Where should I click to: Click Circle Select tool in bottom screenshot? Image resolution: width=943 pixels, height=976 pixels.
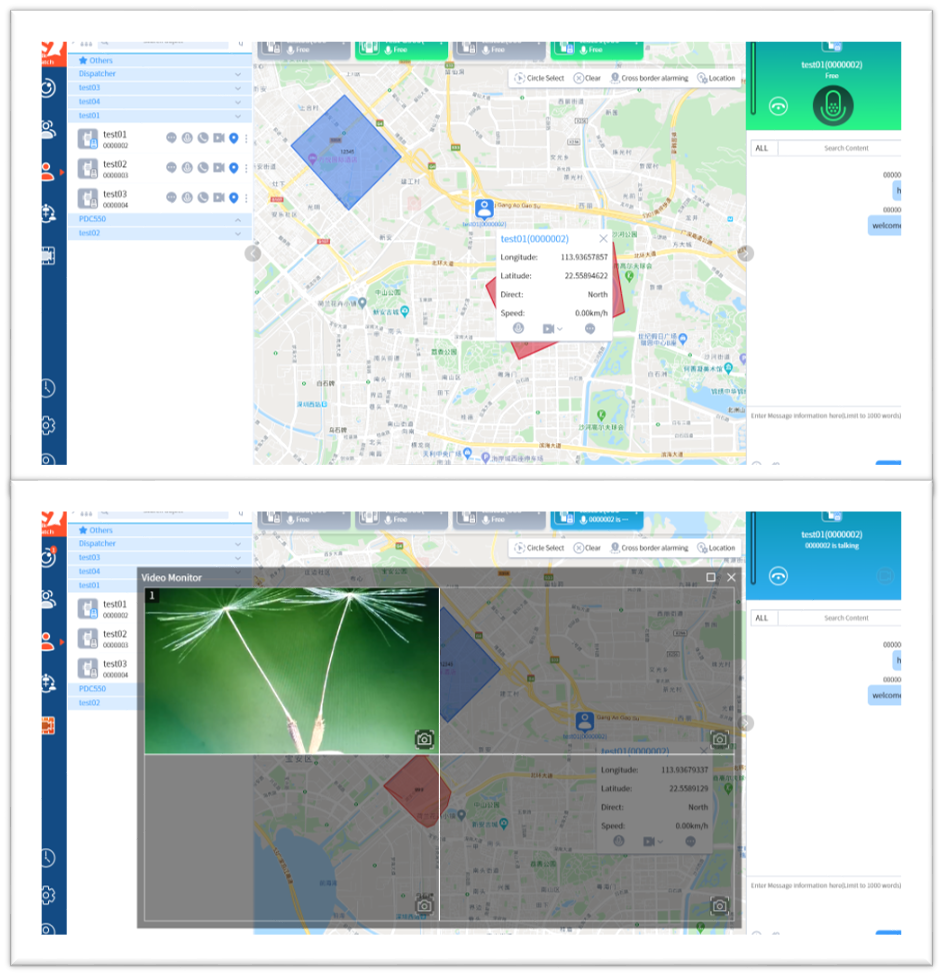[539, 548]
